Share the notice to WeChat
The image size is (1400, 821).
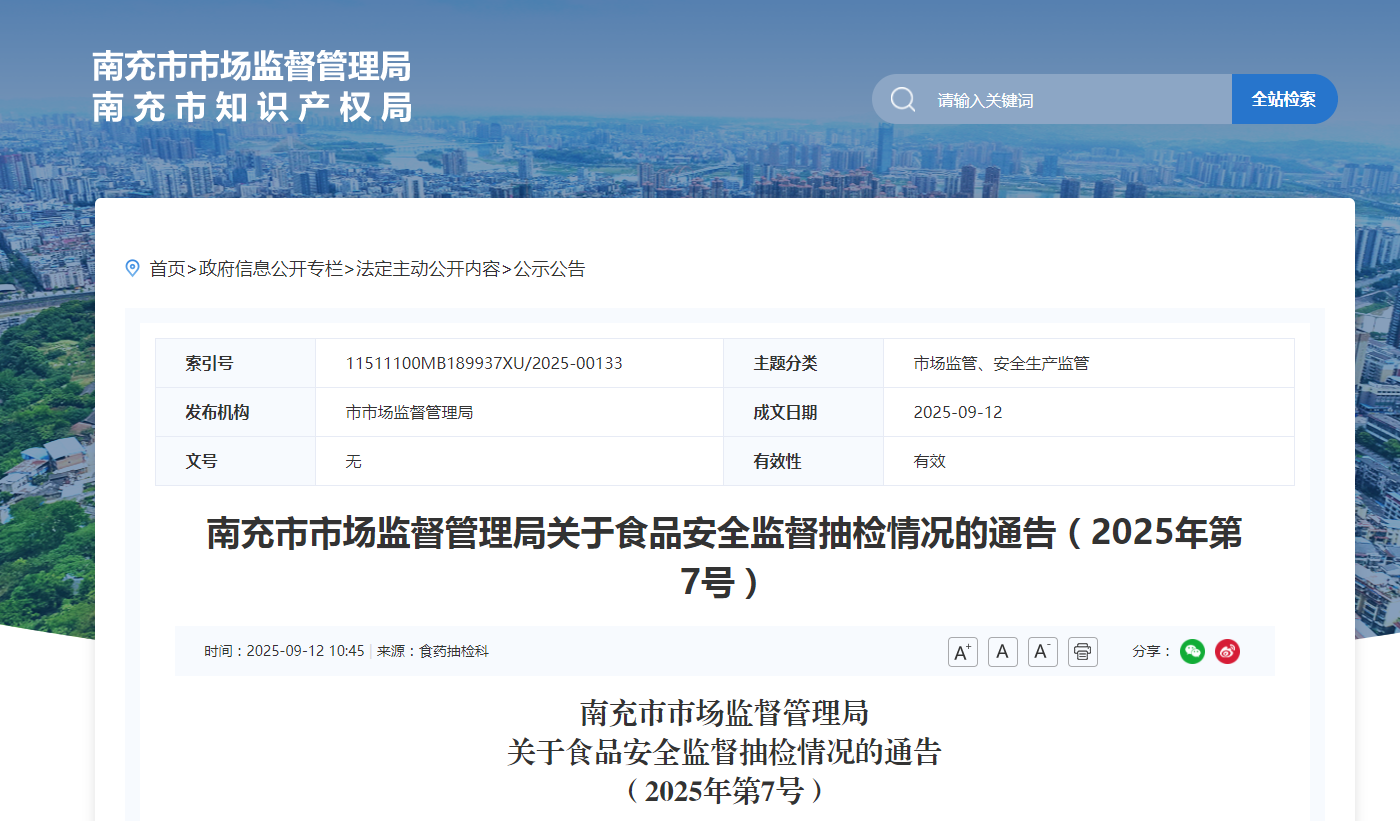click(x=1192, y=651)
